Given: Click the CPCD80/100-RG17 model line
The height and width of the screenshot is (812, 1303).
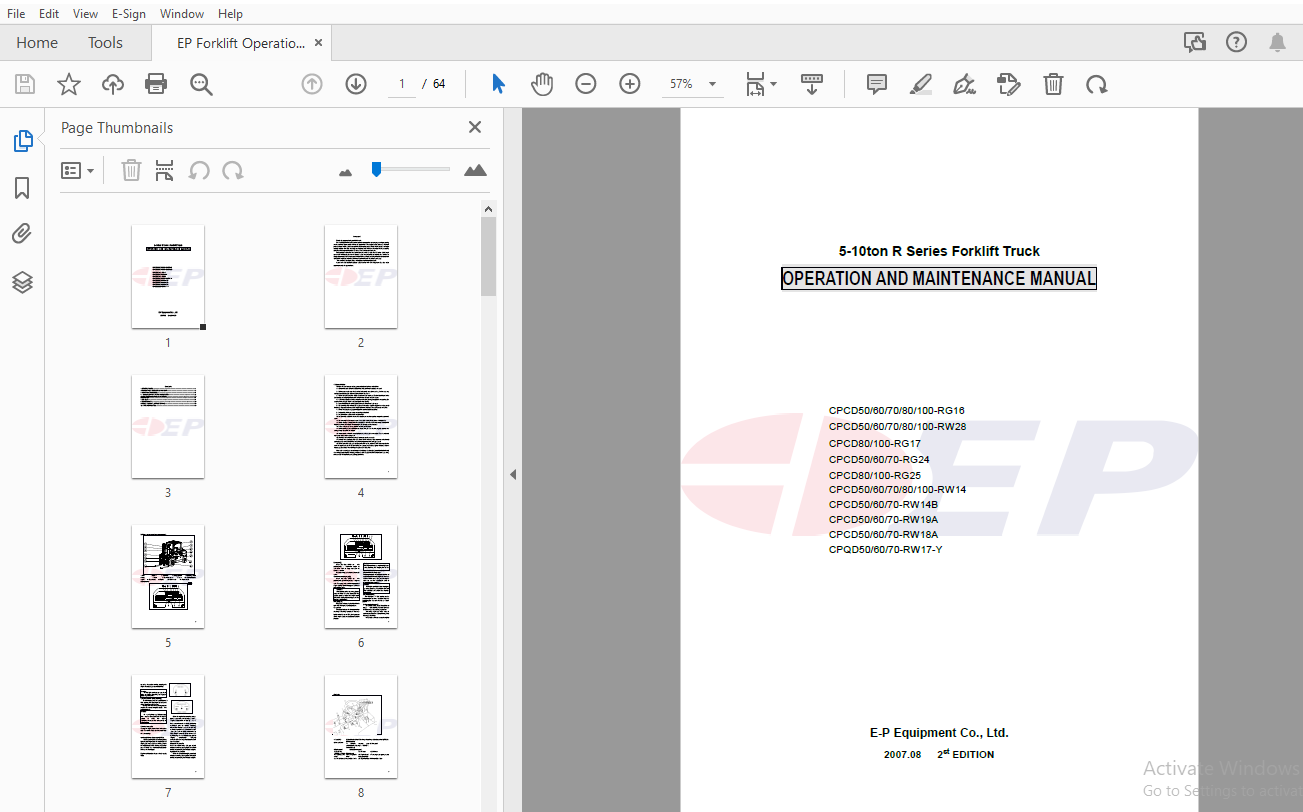Looking at the screenshot, I should coord(875,444).
